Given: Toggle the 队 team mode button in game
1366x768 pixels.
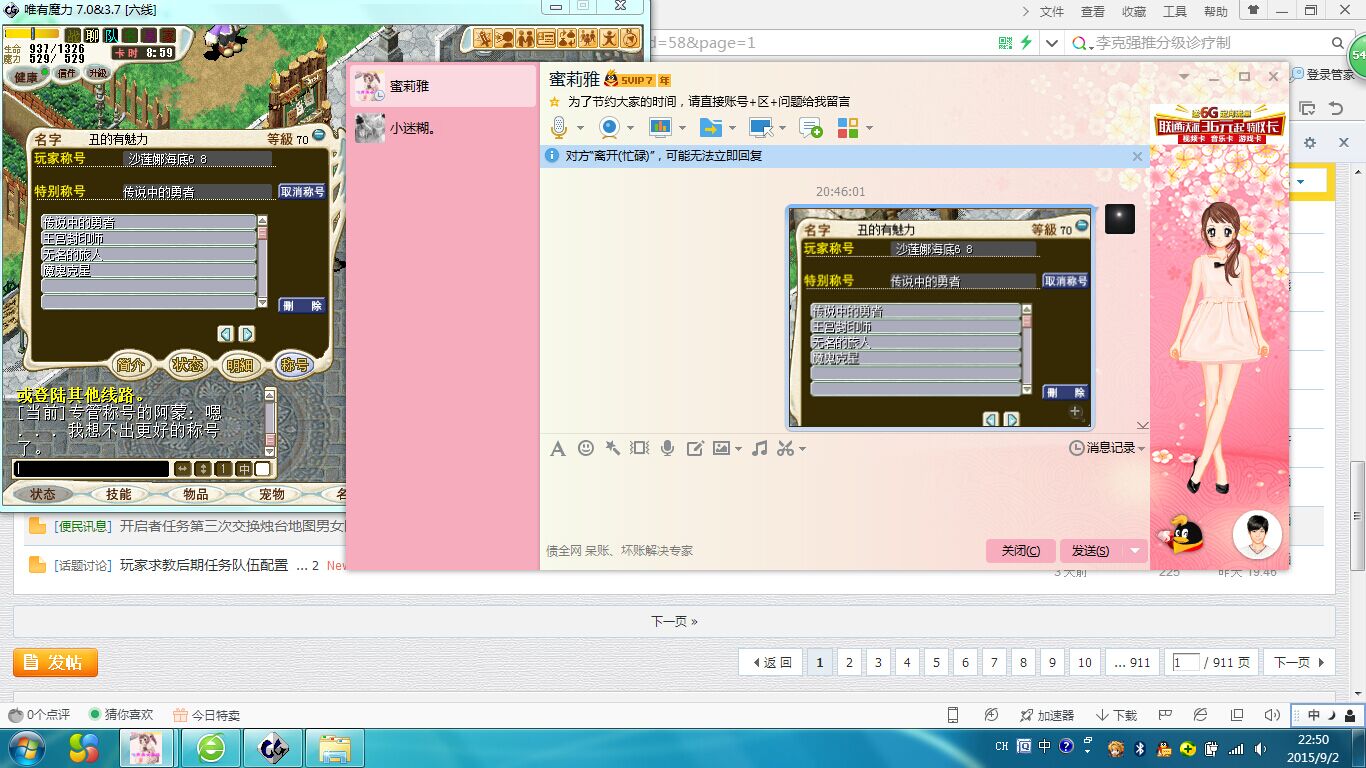Looking at the screenshot, I should pos(110,37).
